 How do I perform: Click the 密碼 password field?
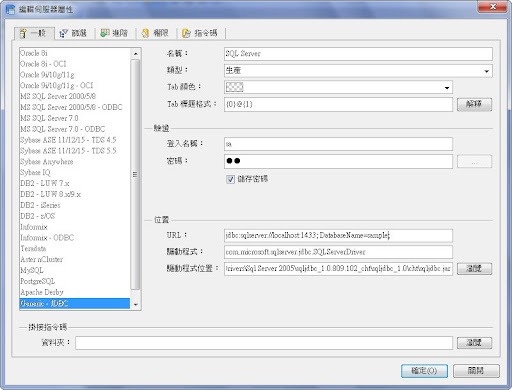(x=338, y=161)
